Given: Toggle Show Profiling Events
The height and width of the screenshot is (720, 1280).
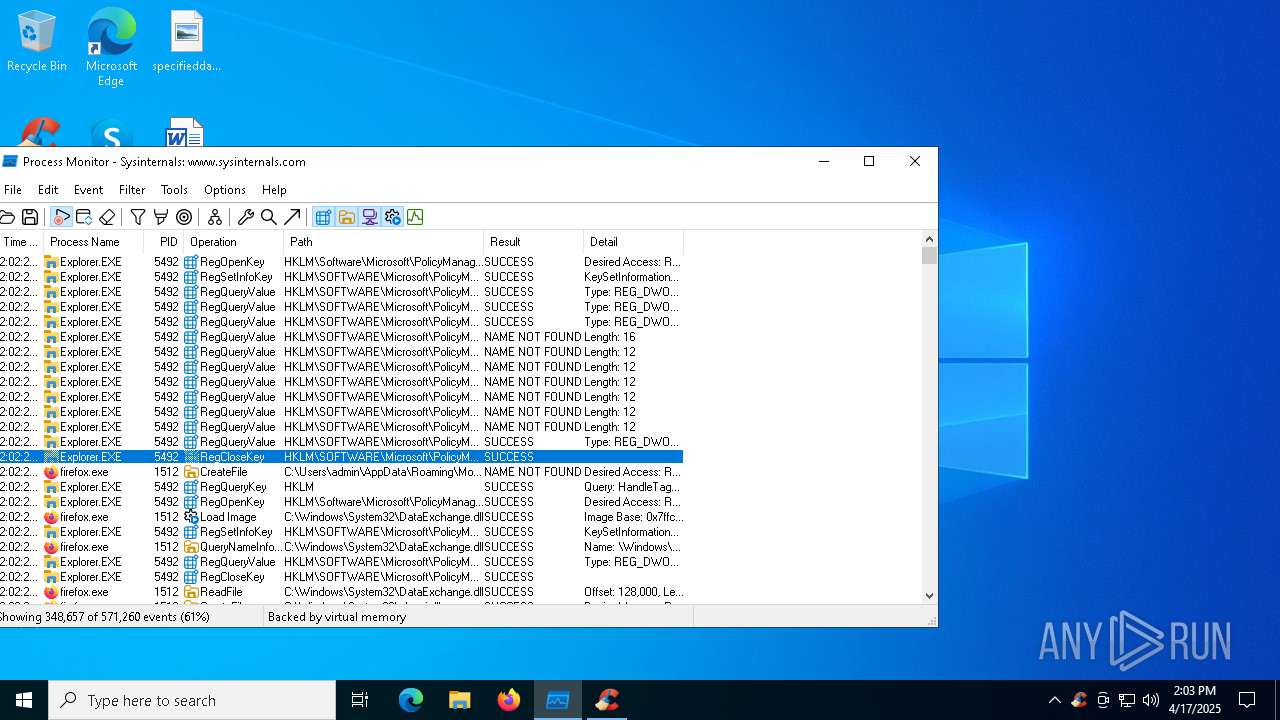Looking at the screenshot, I should point(415,217).
